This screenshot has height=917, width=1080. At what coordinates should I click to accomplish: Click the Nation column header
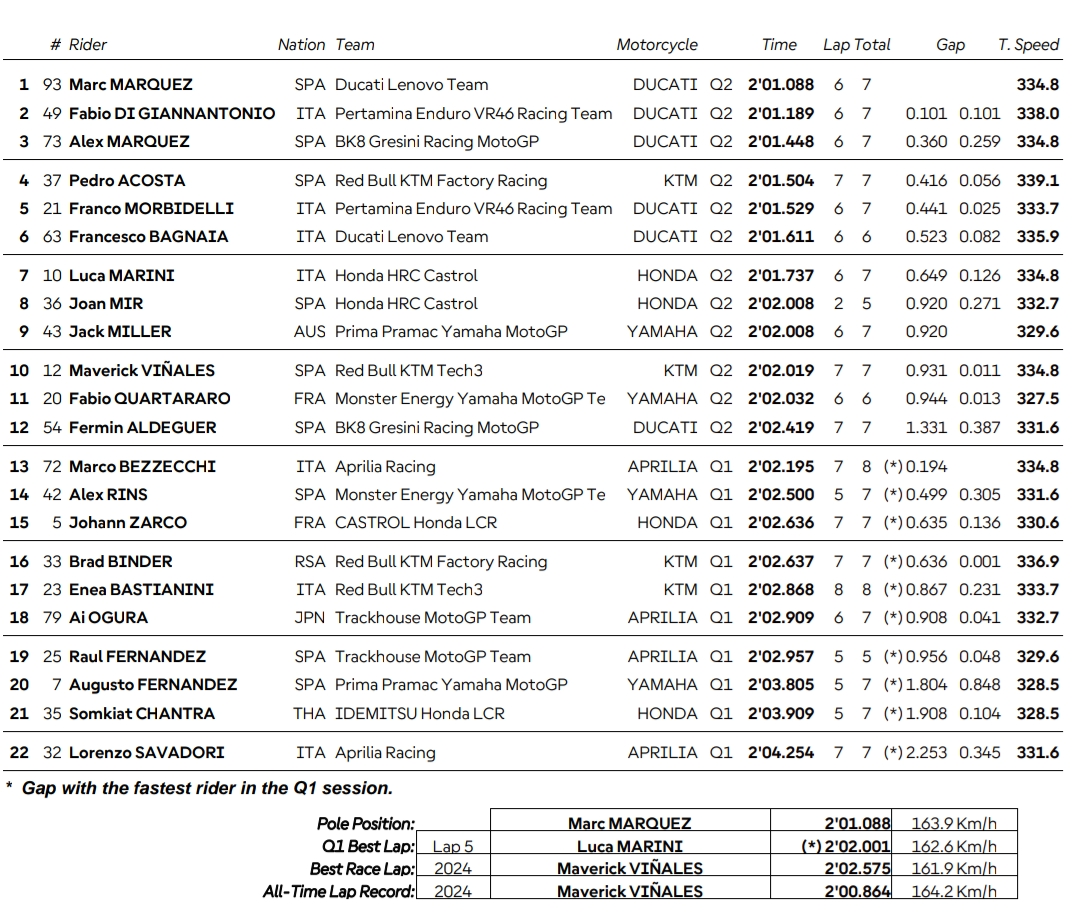point(301,45)
